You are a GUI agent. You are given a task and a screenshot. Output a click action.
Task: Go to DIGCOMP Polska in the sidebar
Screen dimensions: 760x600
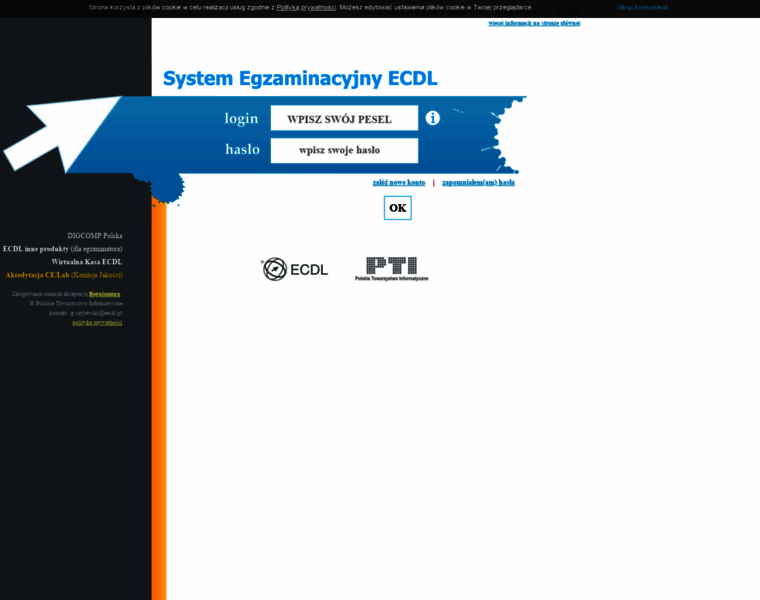(95, 236)
